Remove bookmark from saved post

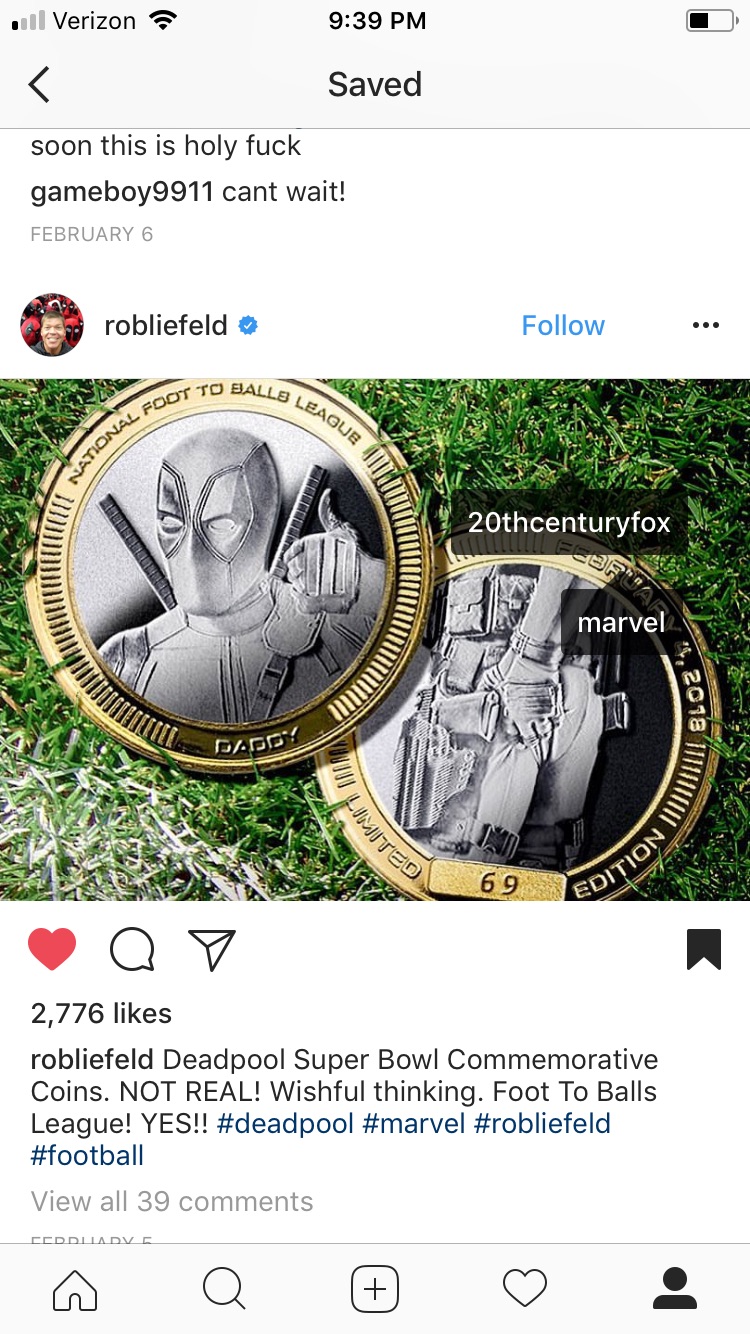[704, 949]
